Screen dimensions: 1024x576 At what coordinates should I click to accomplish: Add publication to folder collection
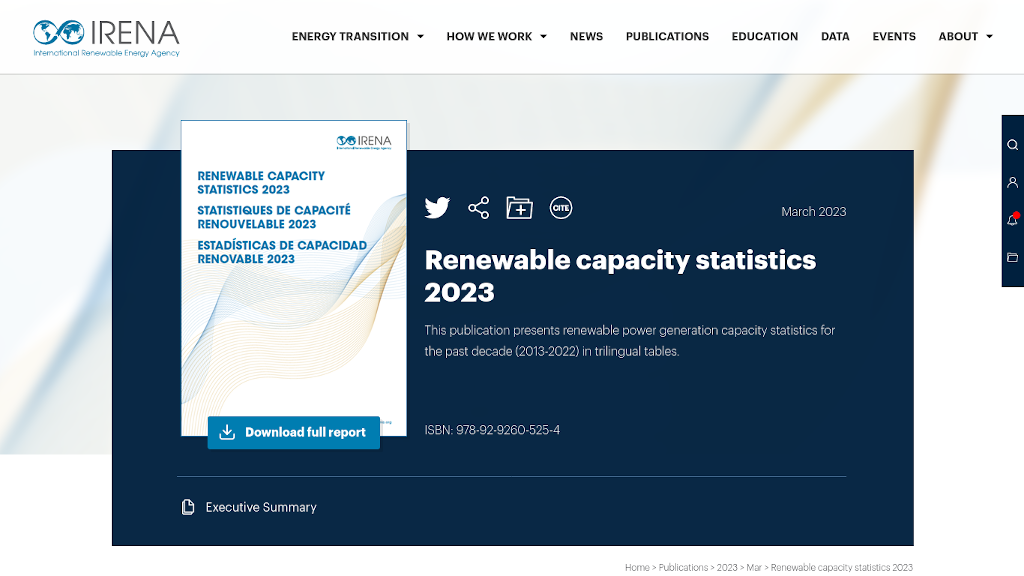click(x=519, y=208)
